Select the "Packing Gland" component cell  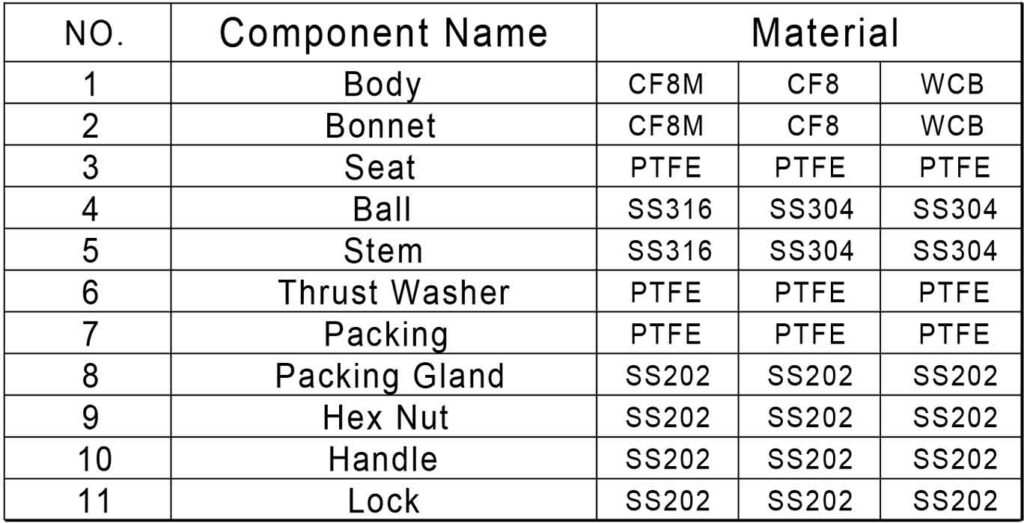390,376
